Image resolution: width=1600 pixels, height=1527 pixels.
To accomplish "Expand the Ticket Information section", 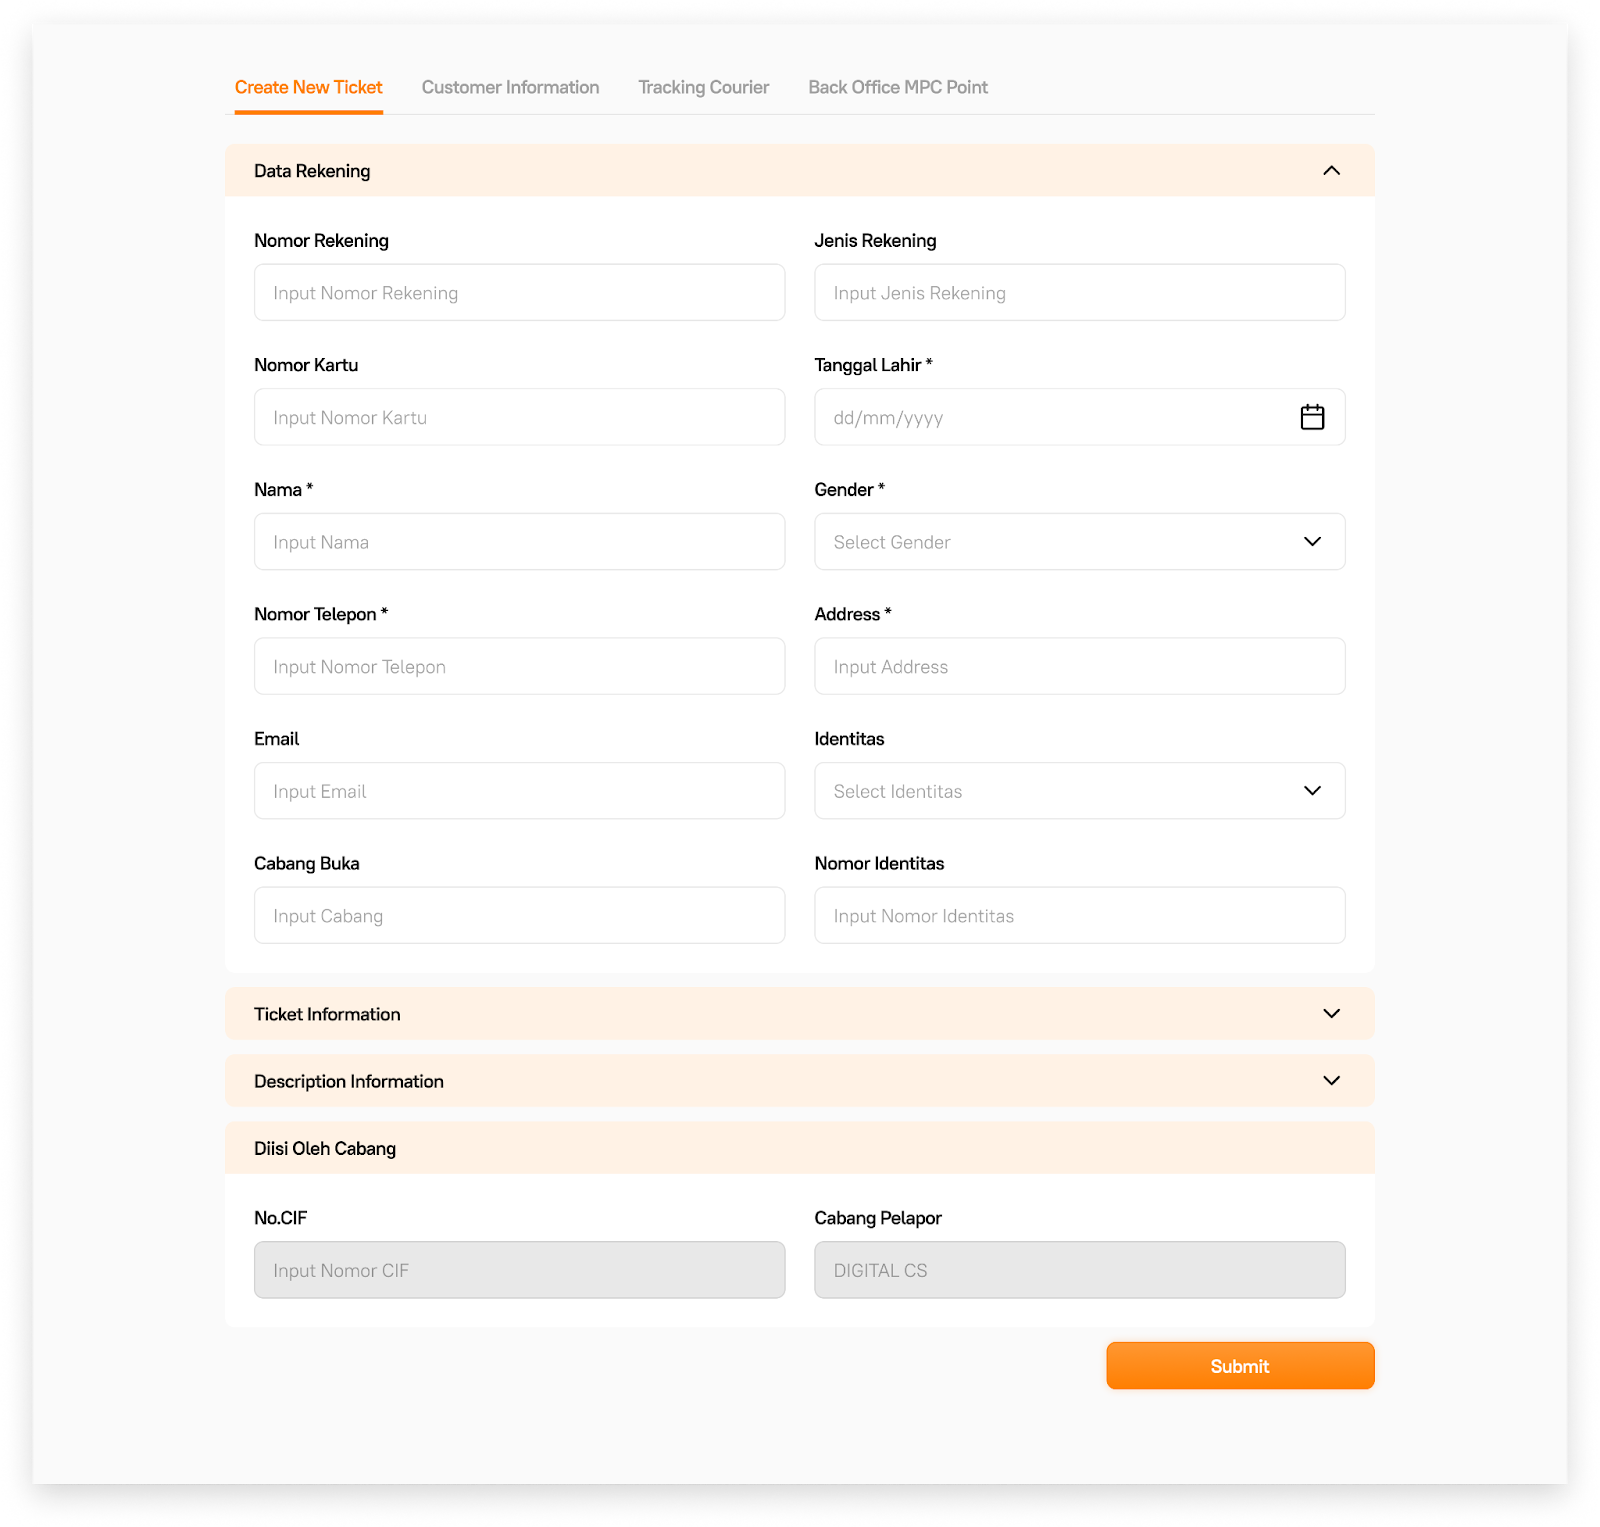I will tap(800, 1014).
